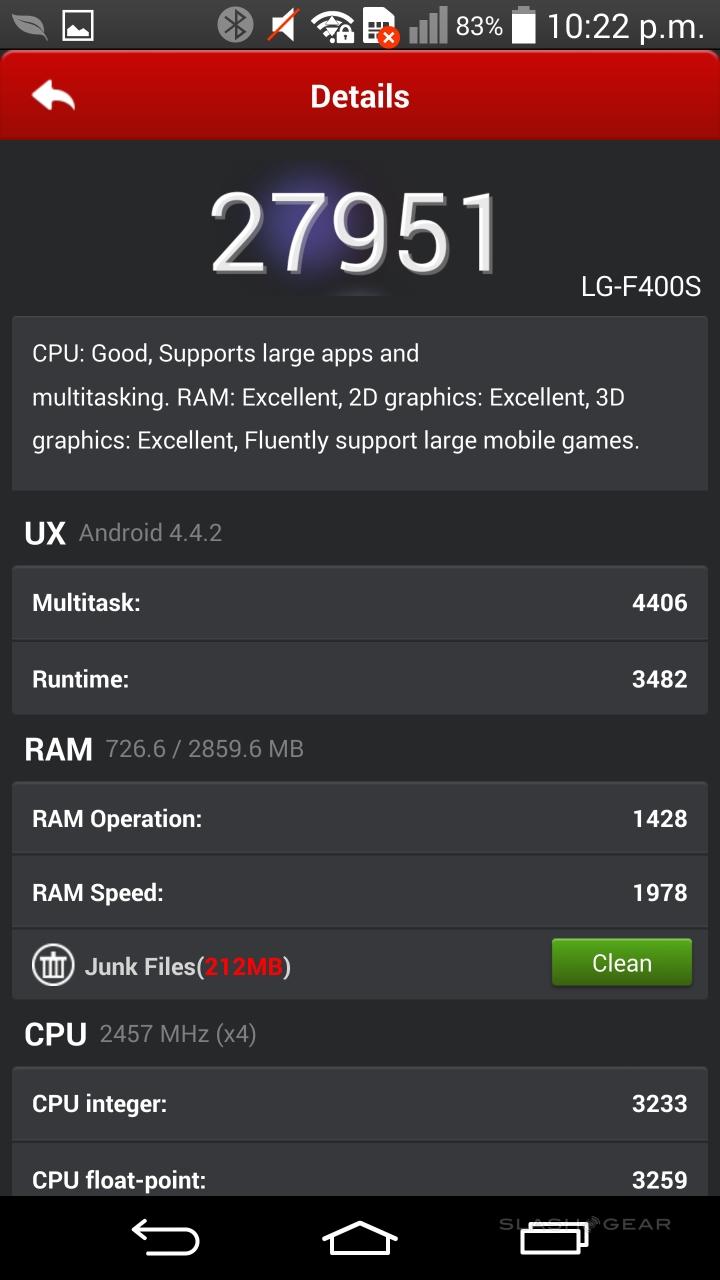720x1280 pixels.
Task: Tap the RAM Speed row
Action: (360, 892)
